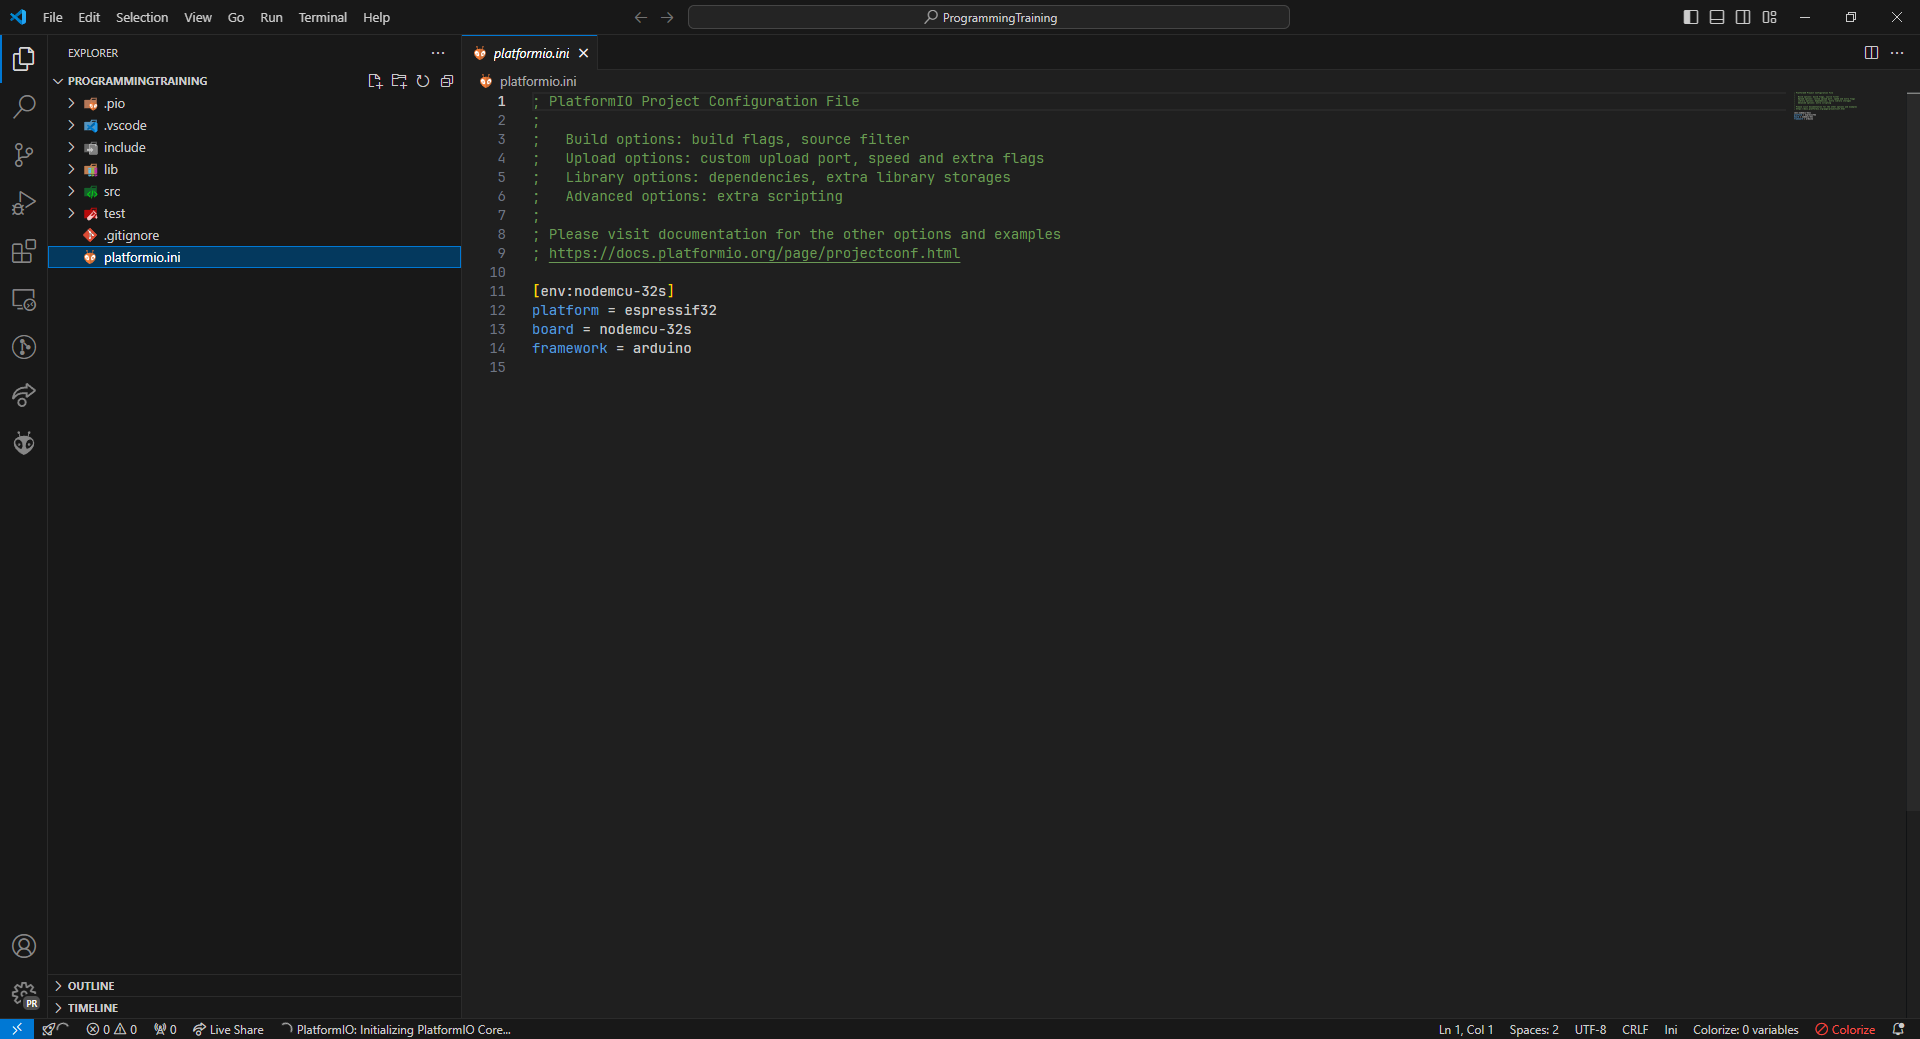
Task: Click New File icon in Explorer header
Action: 375,81
